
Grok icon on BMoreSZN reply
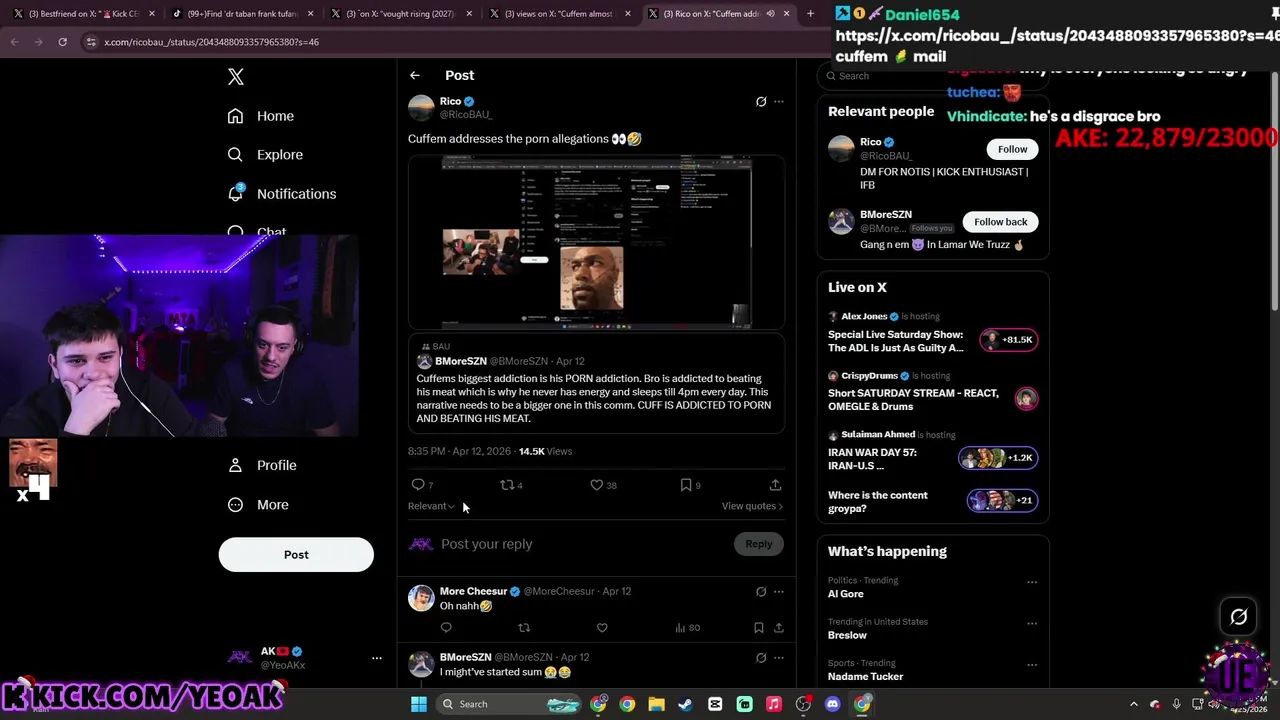click(761, 657)
